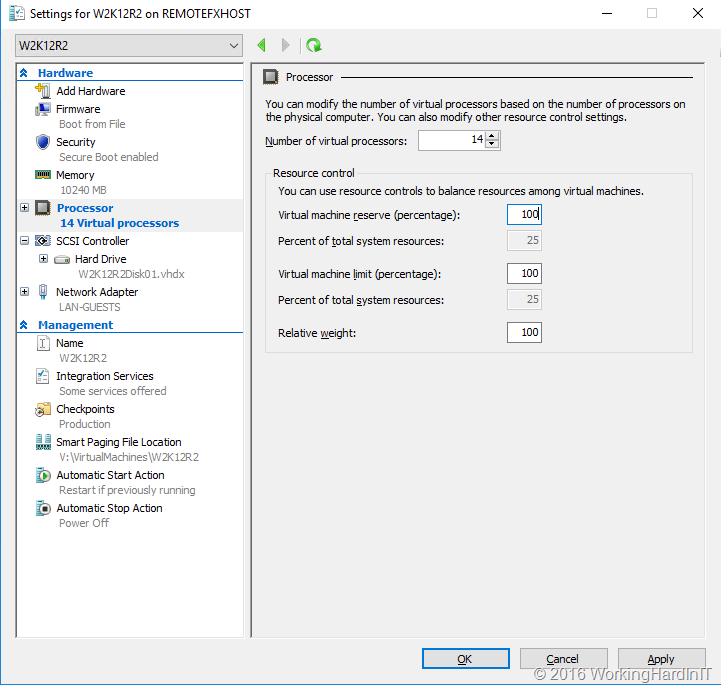Expand the Network Adapter tree node
The height and width of the screenshot is (685, 721).
click(24, 291)
